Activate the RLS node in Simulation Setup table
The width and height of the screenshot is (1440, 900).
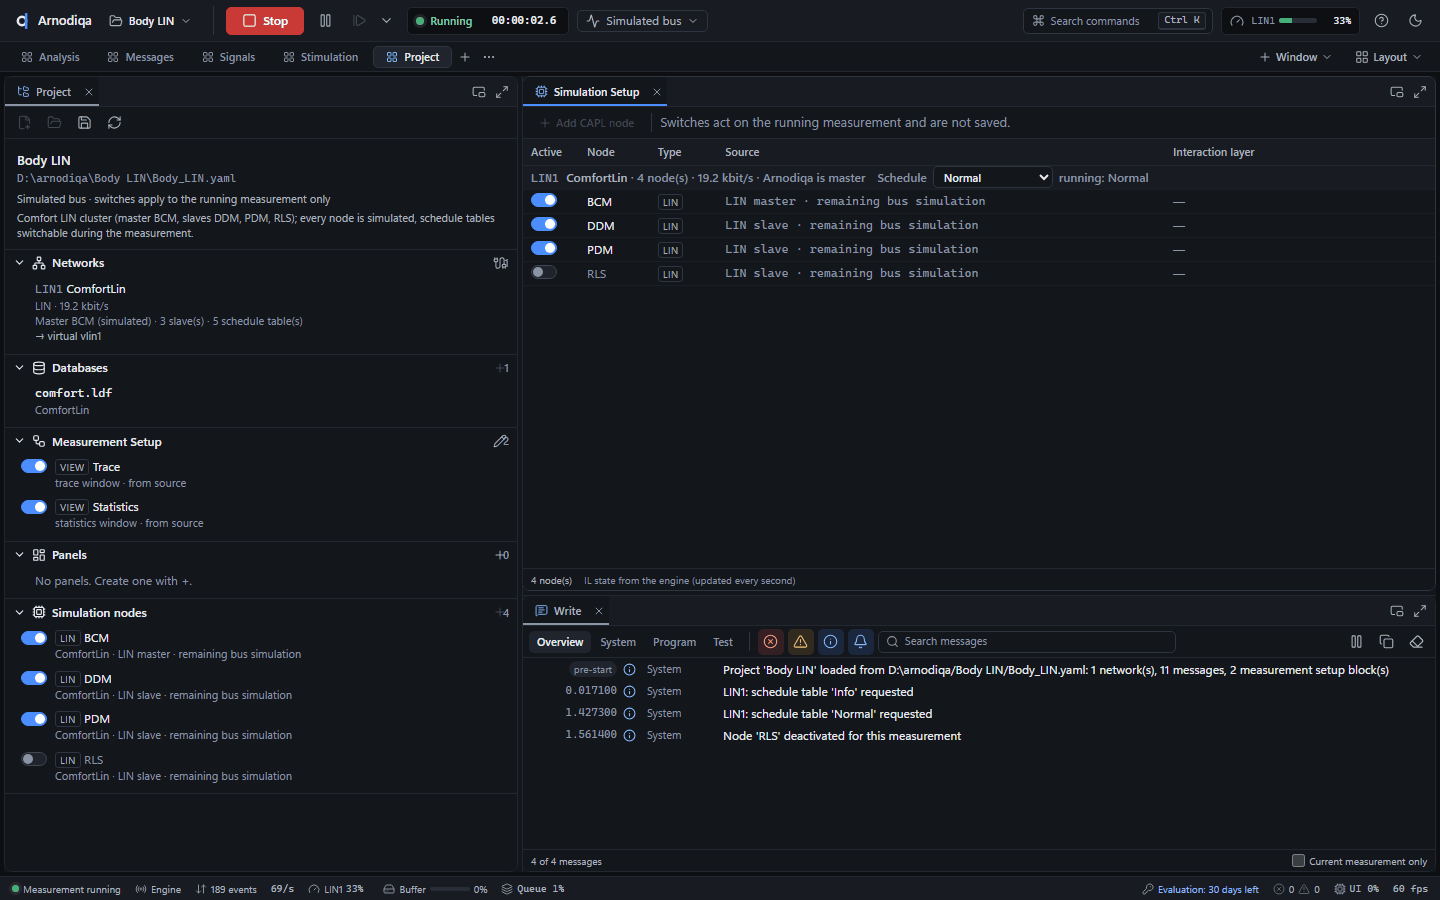(x=544, y=272)
